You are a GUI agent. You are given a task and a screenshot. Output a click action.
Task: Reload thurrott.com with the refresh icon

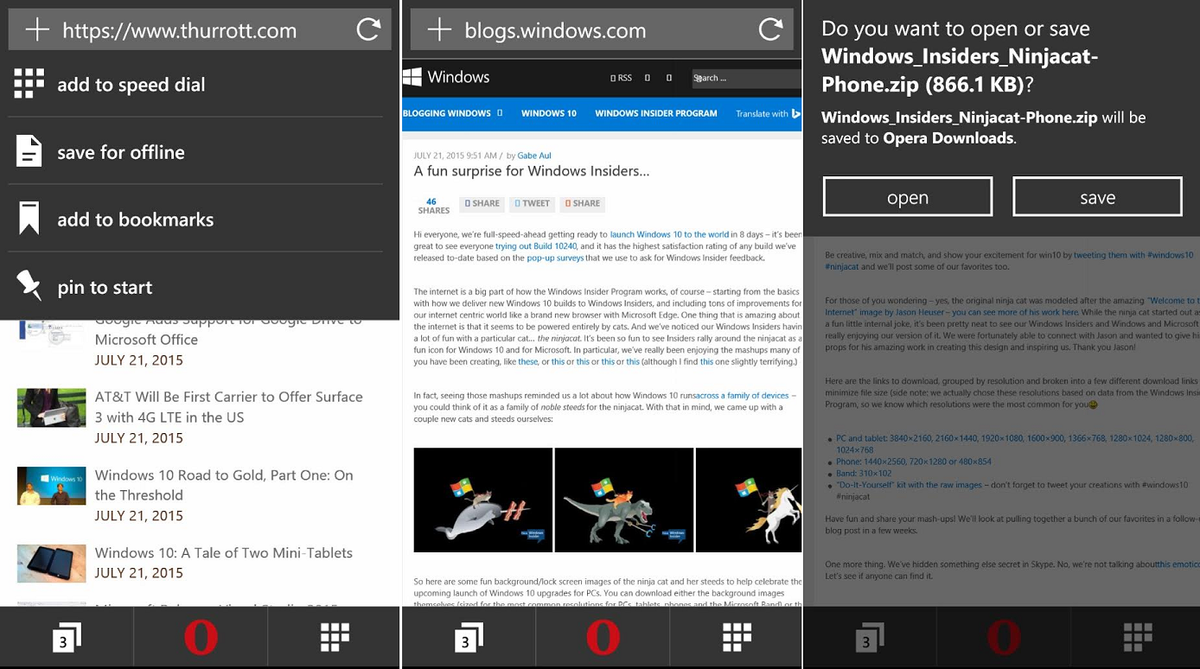(370, 30)
